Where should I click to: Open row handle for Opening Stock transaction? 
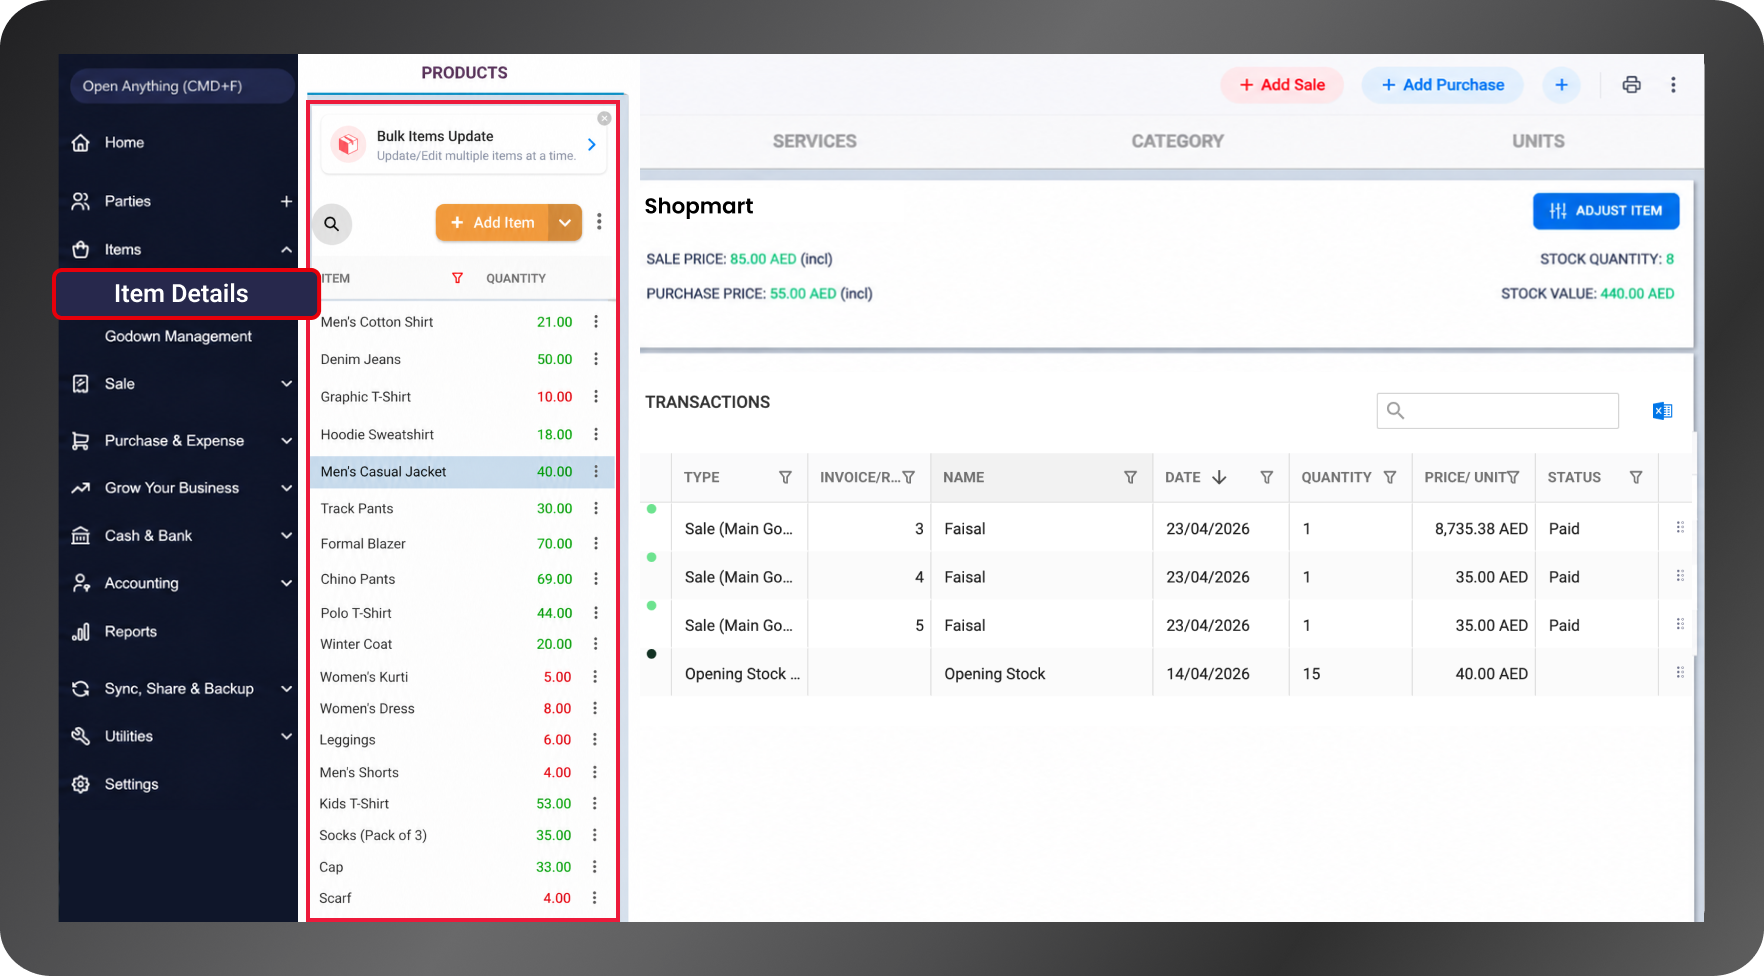(1680, 673)
